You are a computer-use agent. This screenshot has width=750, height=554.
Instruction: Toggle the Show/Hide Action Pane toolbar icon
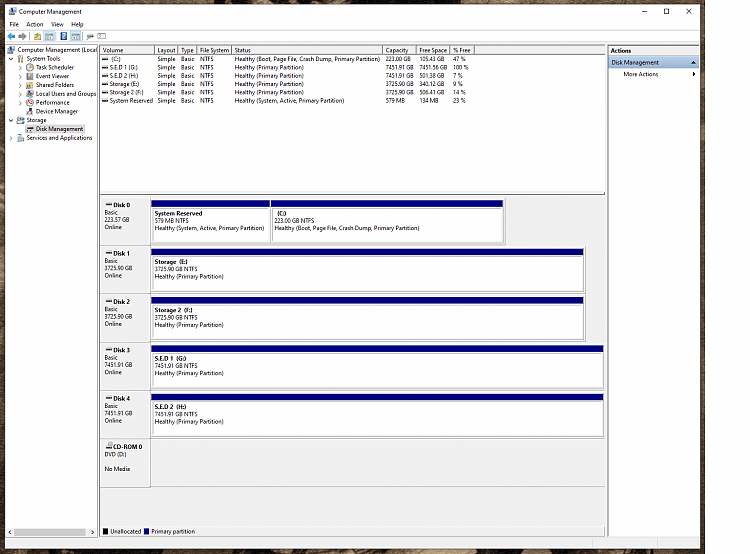(x=76, y=36)
